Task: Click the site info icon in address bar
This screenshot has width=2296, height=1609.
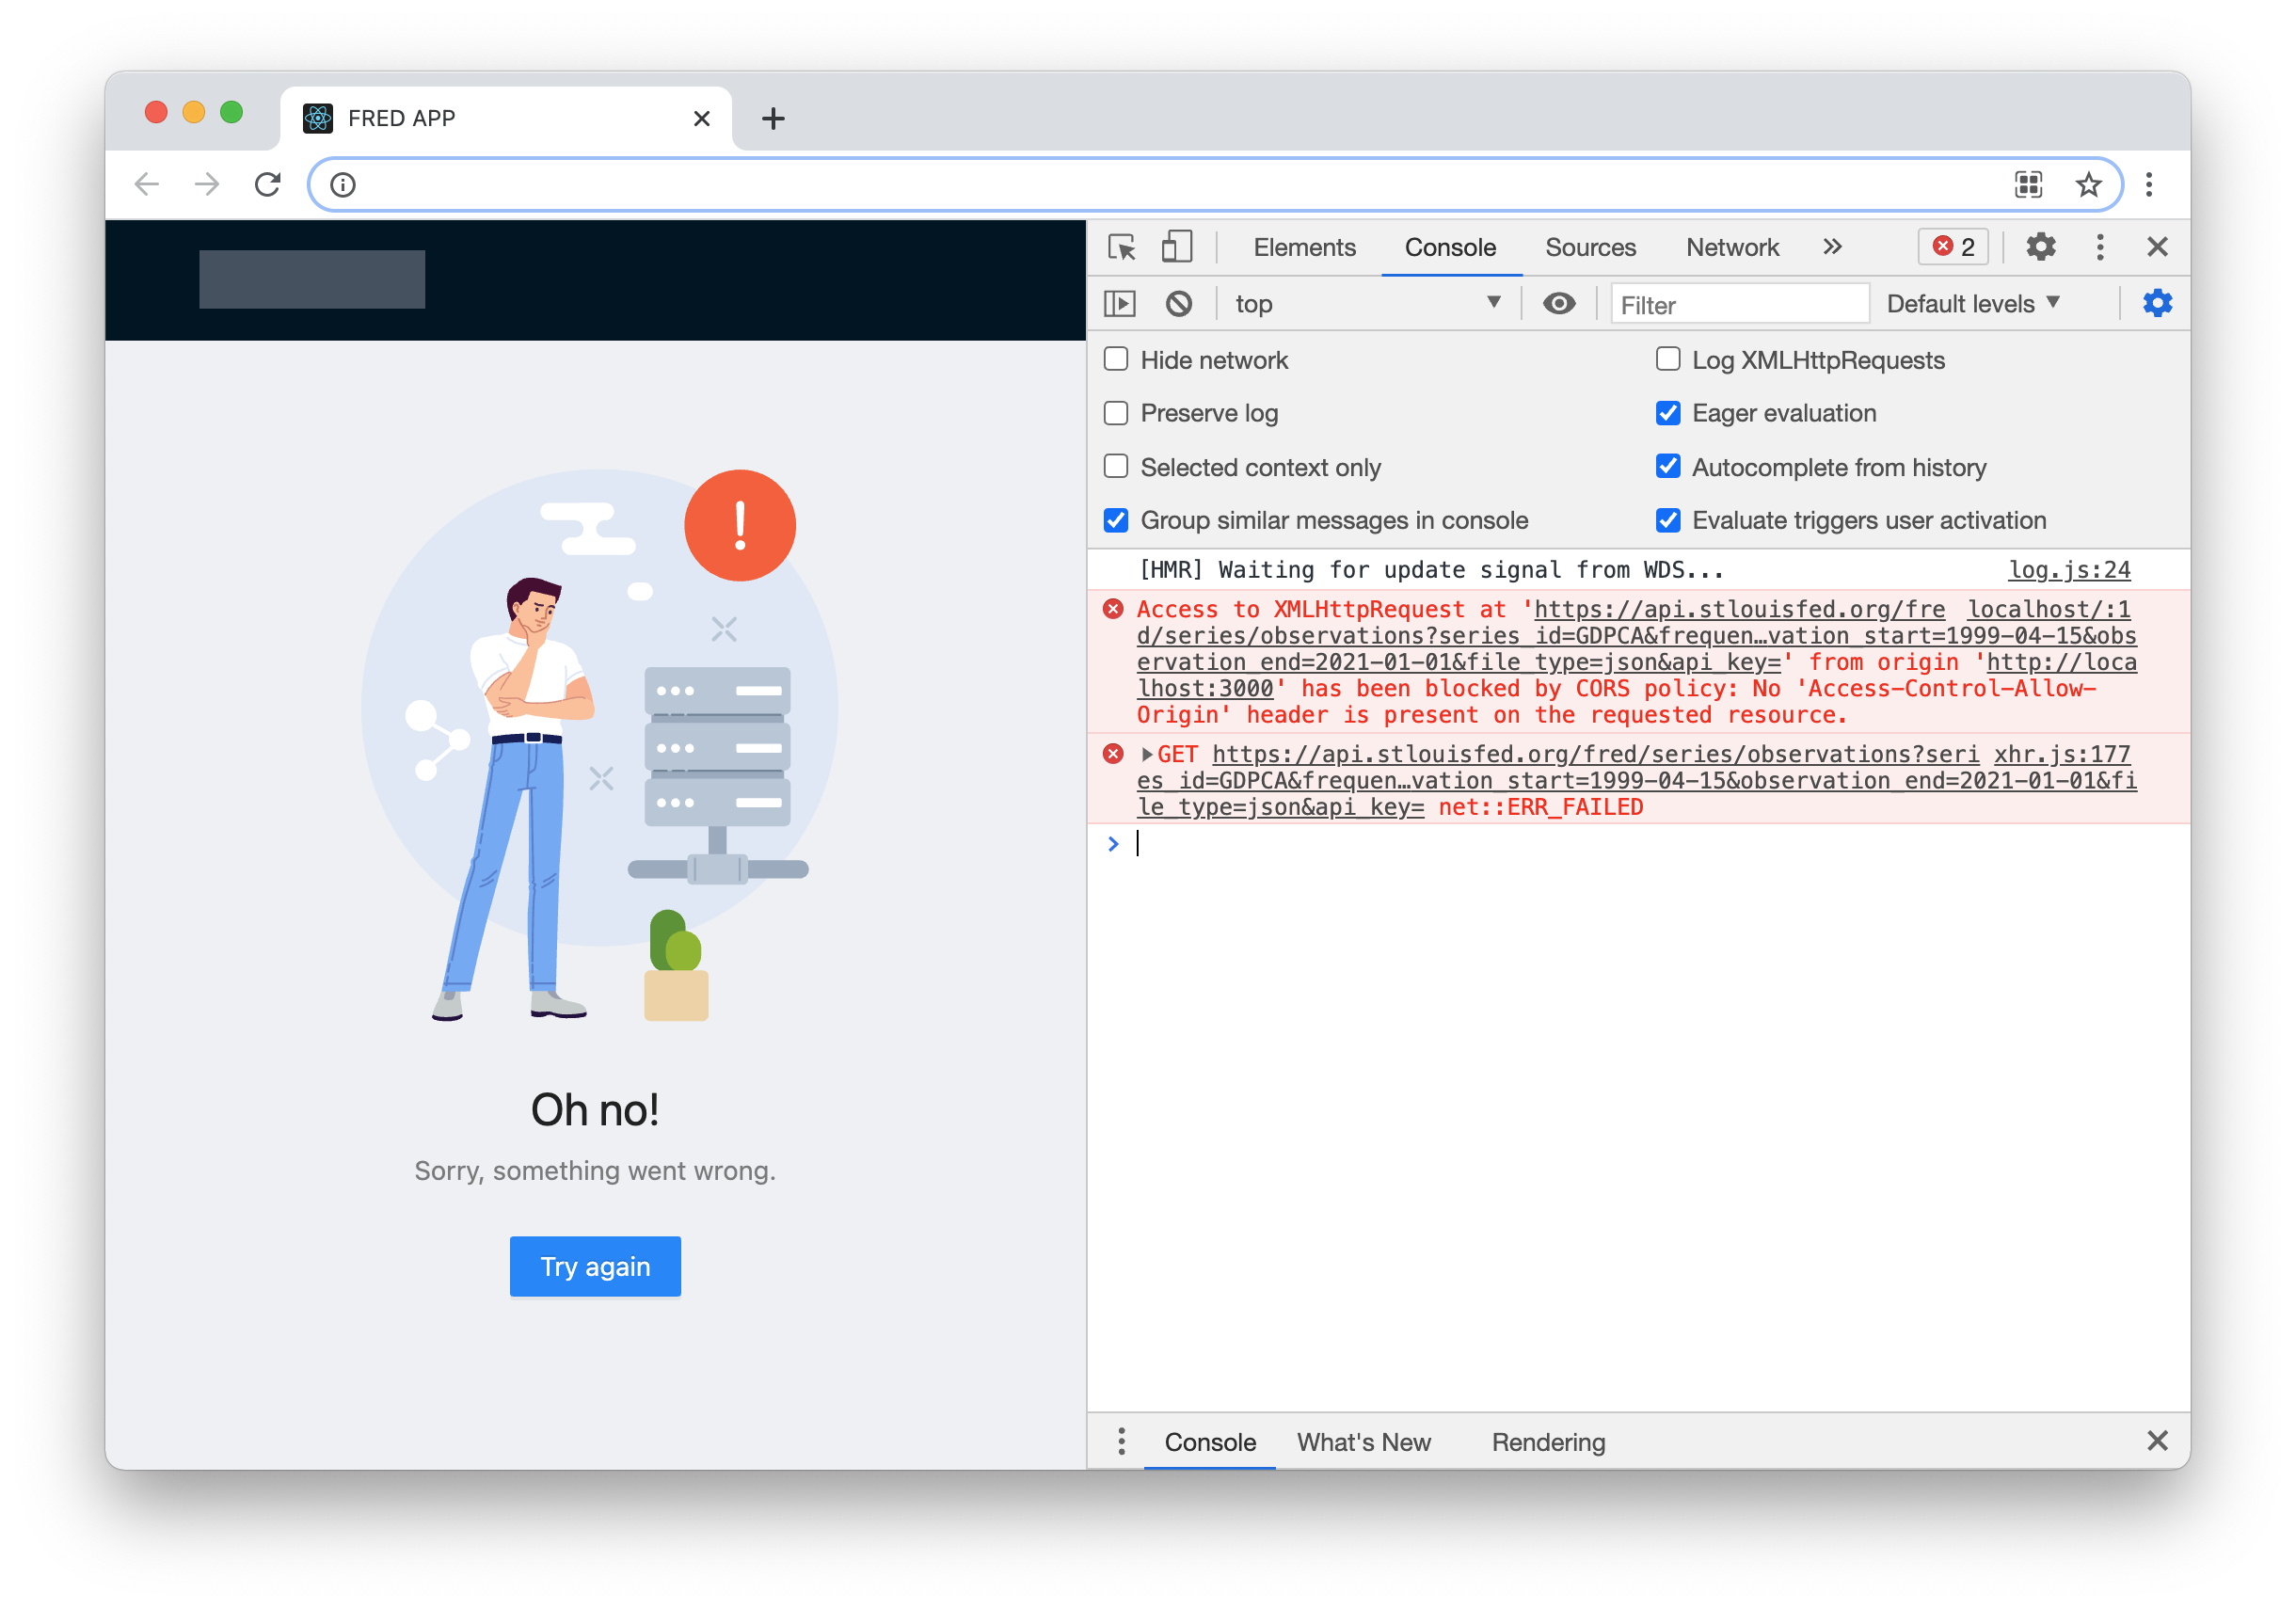Action: [x=343, y=185]
